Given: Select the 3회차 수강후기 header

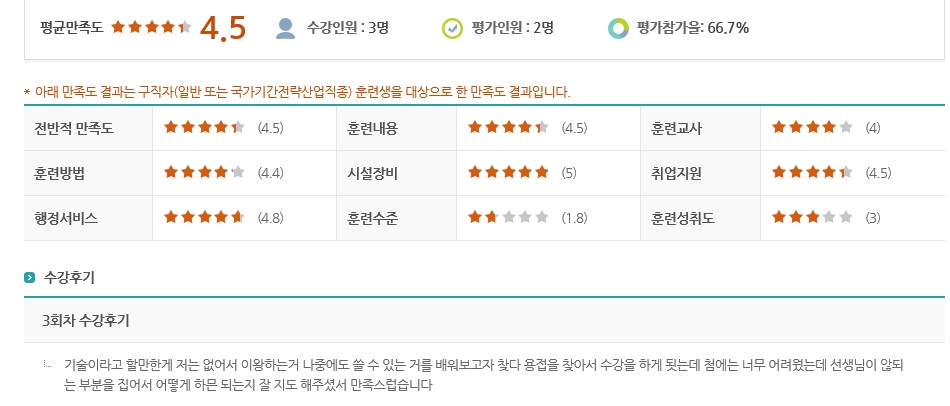Looking at the screenshot, I should (x=484, y=321).
